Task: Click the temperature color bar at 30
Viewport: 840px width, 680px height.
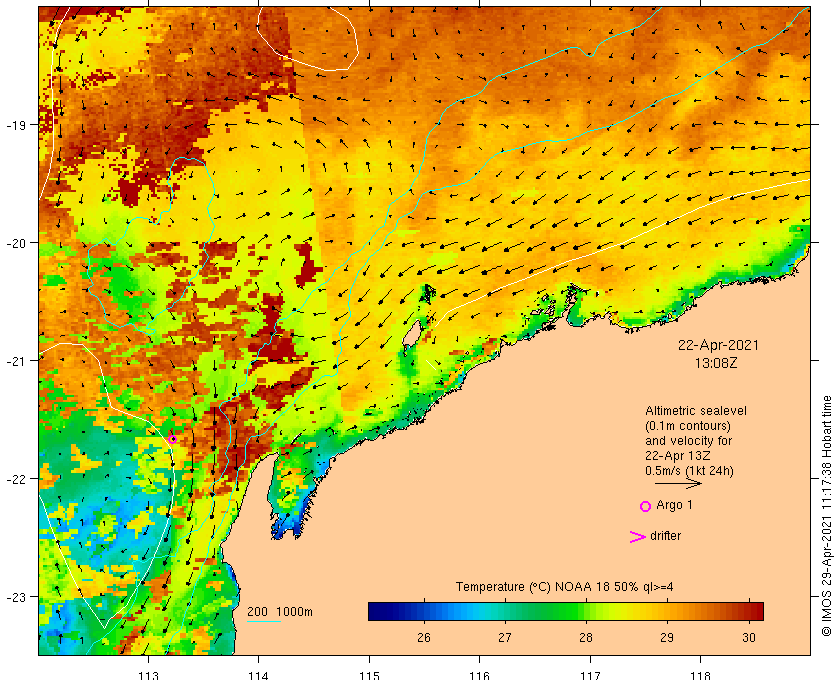Action: point(748,611)
